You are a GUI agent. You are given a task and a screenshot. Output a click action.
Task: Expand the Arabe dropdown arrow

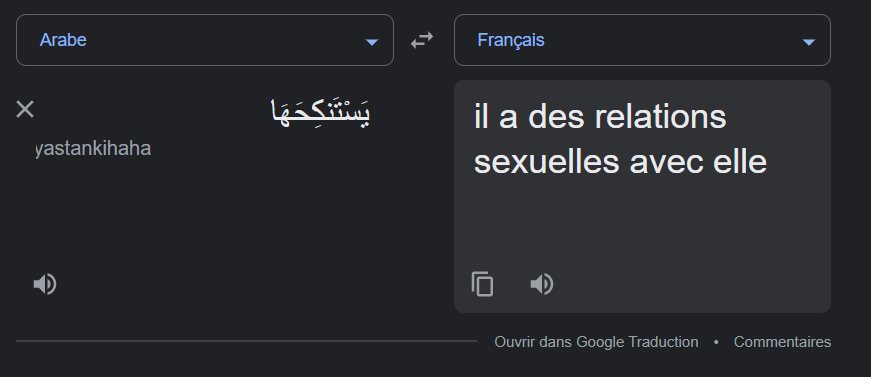click(x=372, y=42)
